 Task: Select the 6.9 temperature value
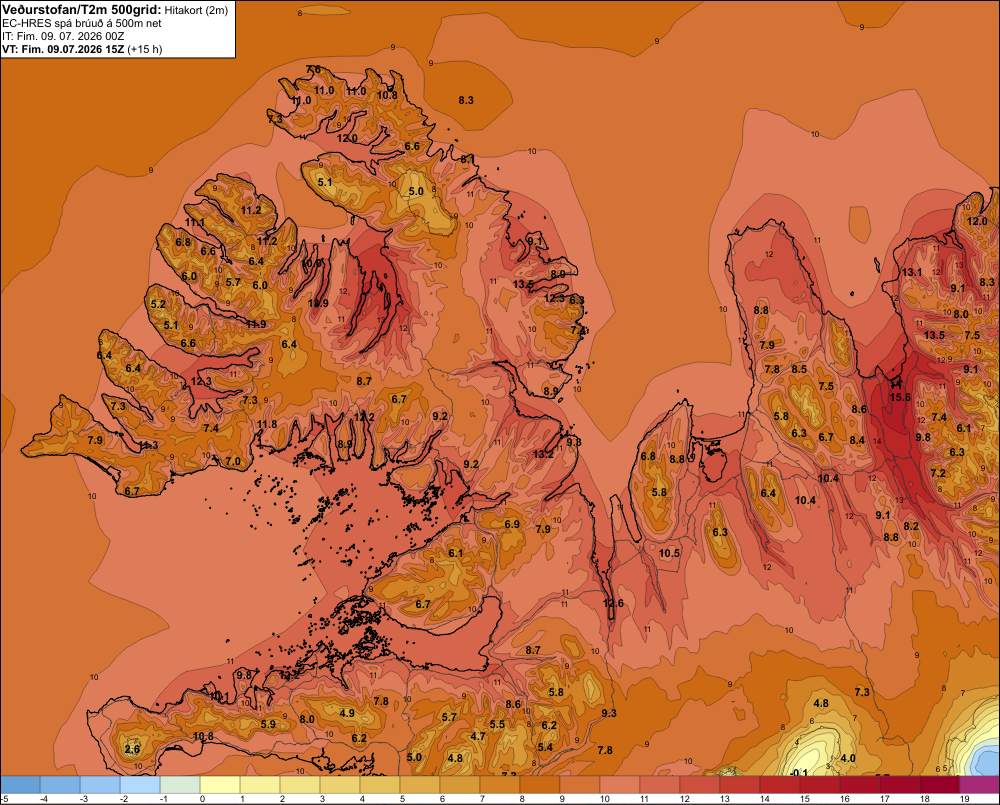click(512, 524)
